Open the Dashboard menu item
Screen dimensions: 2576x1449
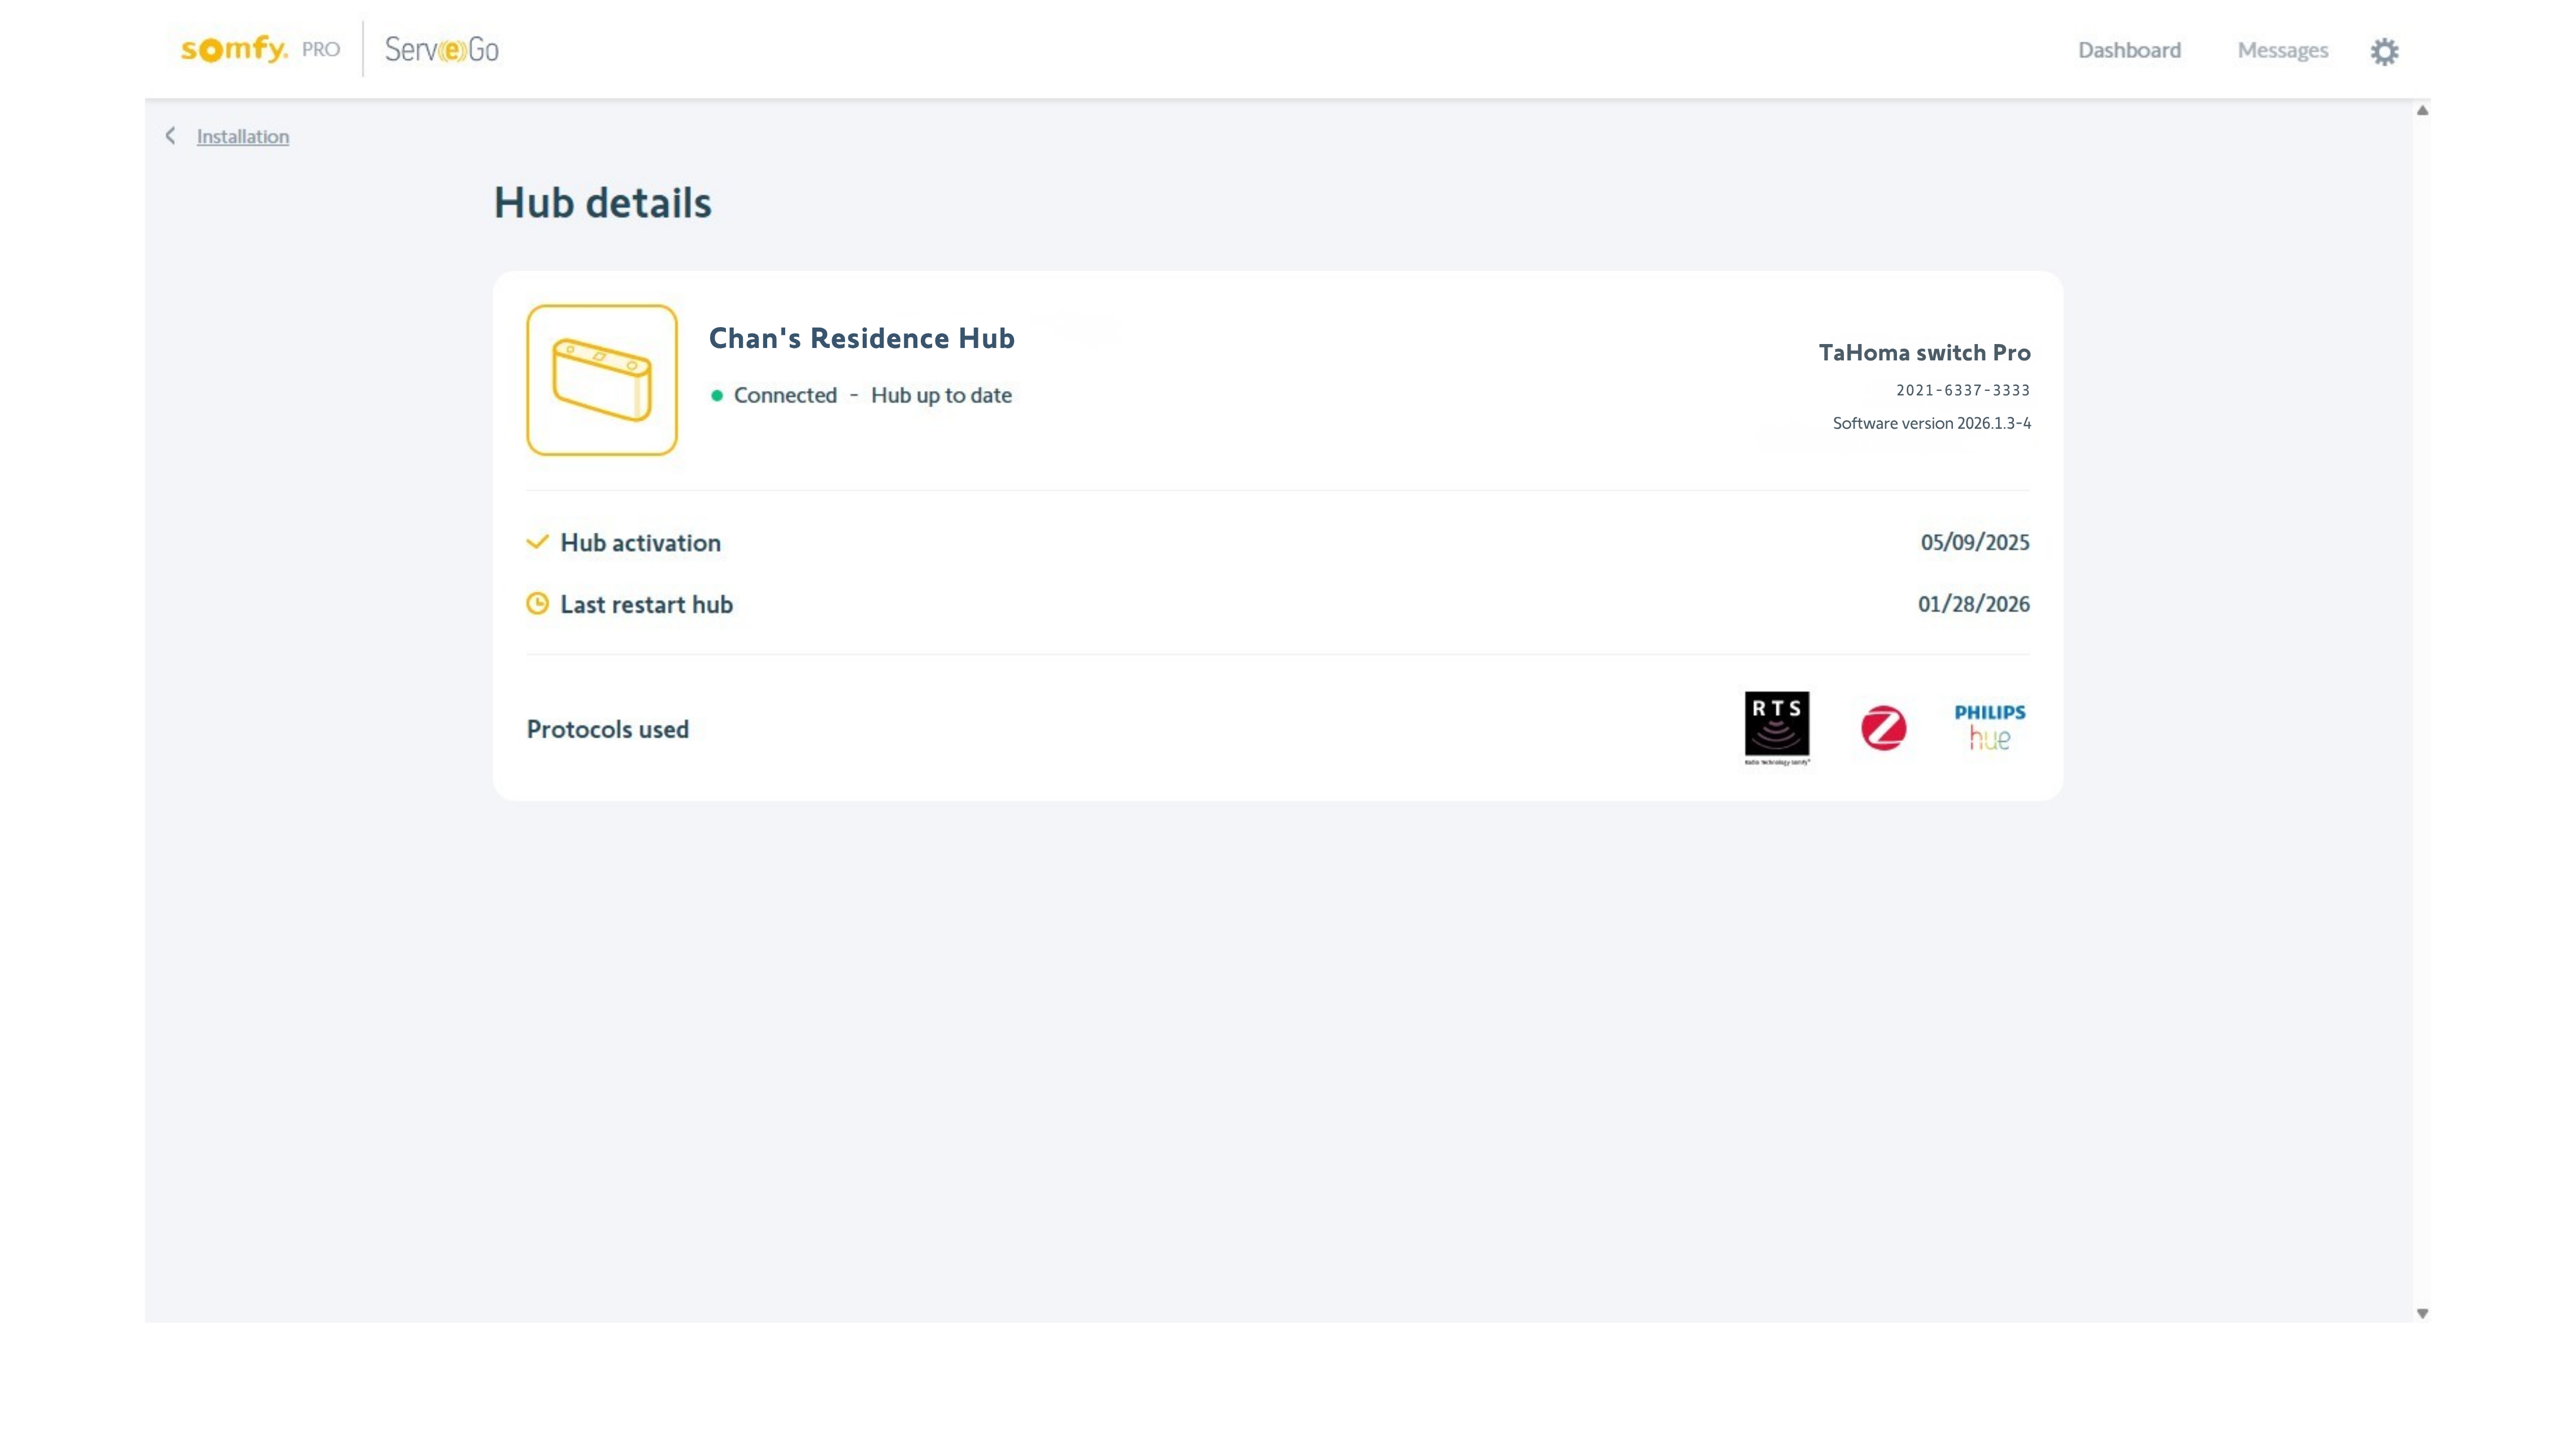pyautogui.click(x=2129, y=50)
